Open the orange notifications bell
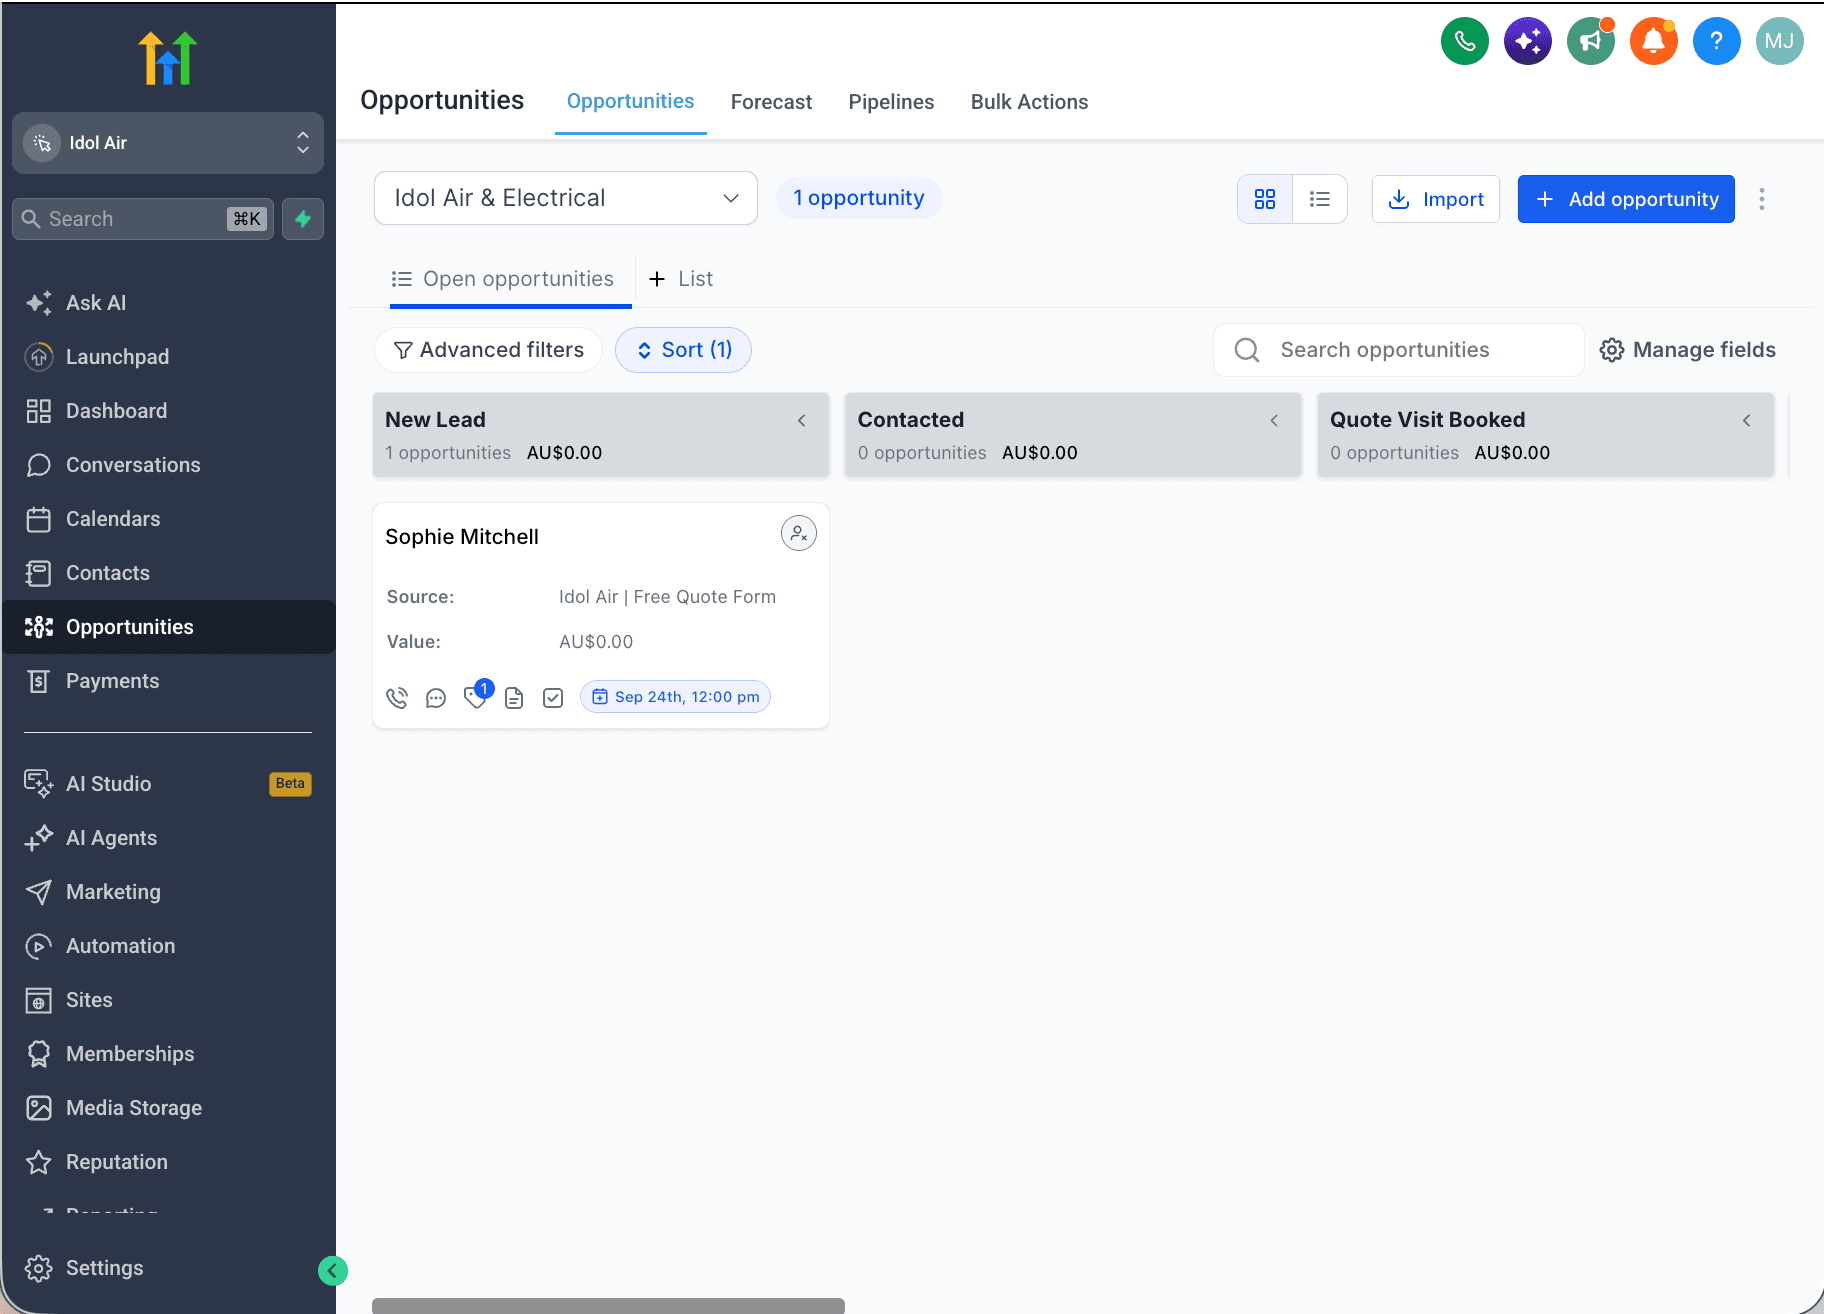 coord(1653,41)
